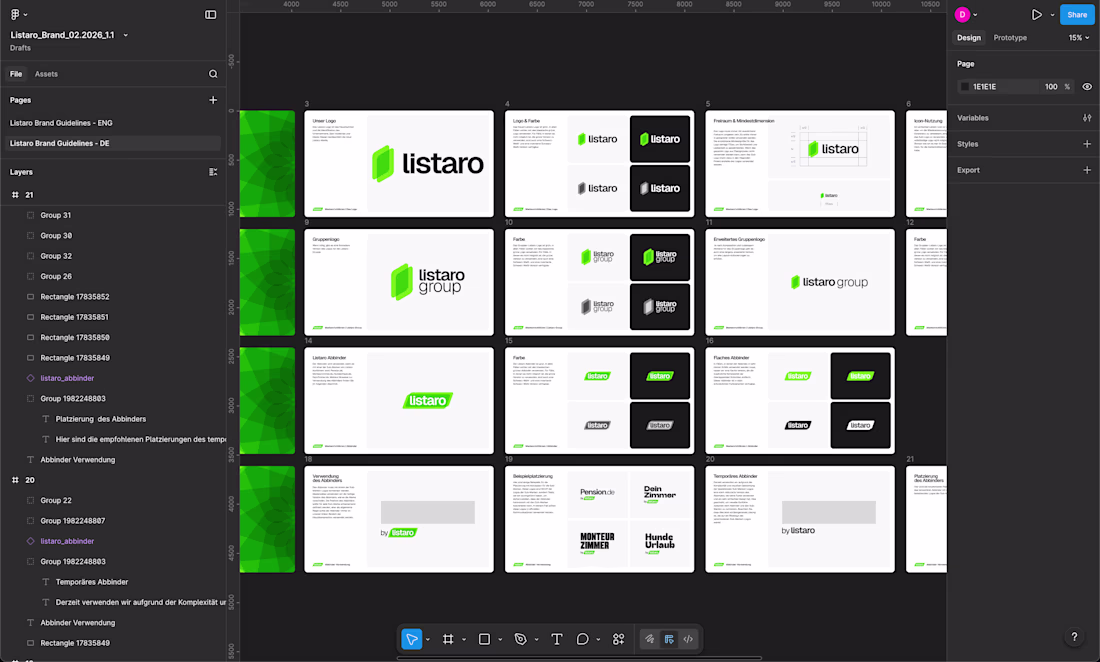
Task: Add an export setting plus icon
Action: [x=1087, y=170]
